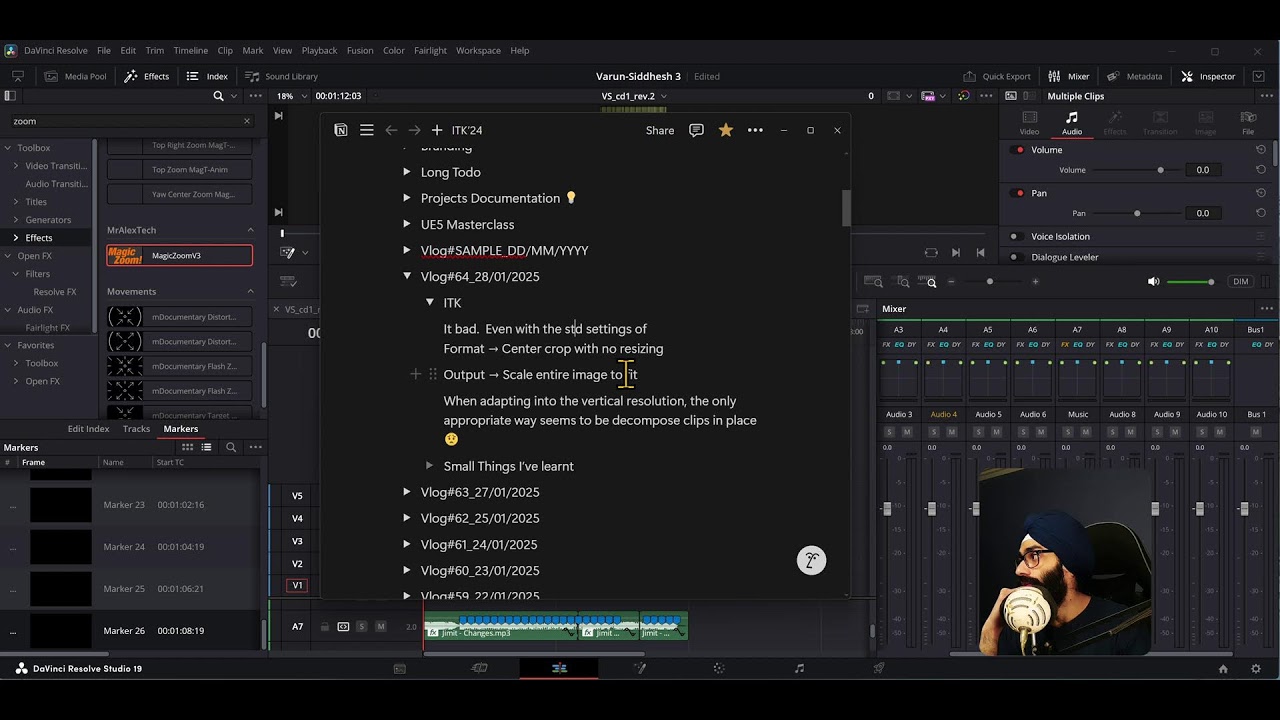Collapse the Toolbox tree

(x=9, y=148)
